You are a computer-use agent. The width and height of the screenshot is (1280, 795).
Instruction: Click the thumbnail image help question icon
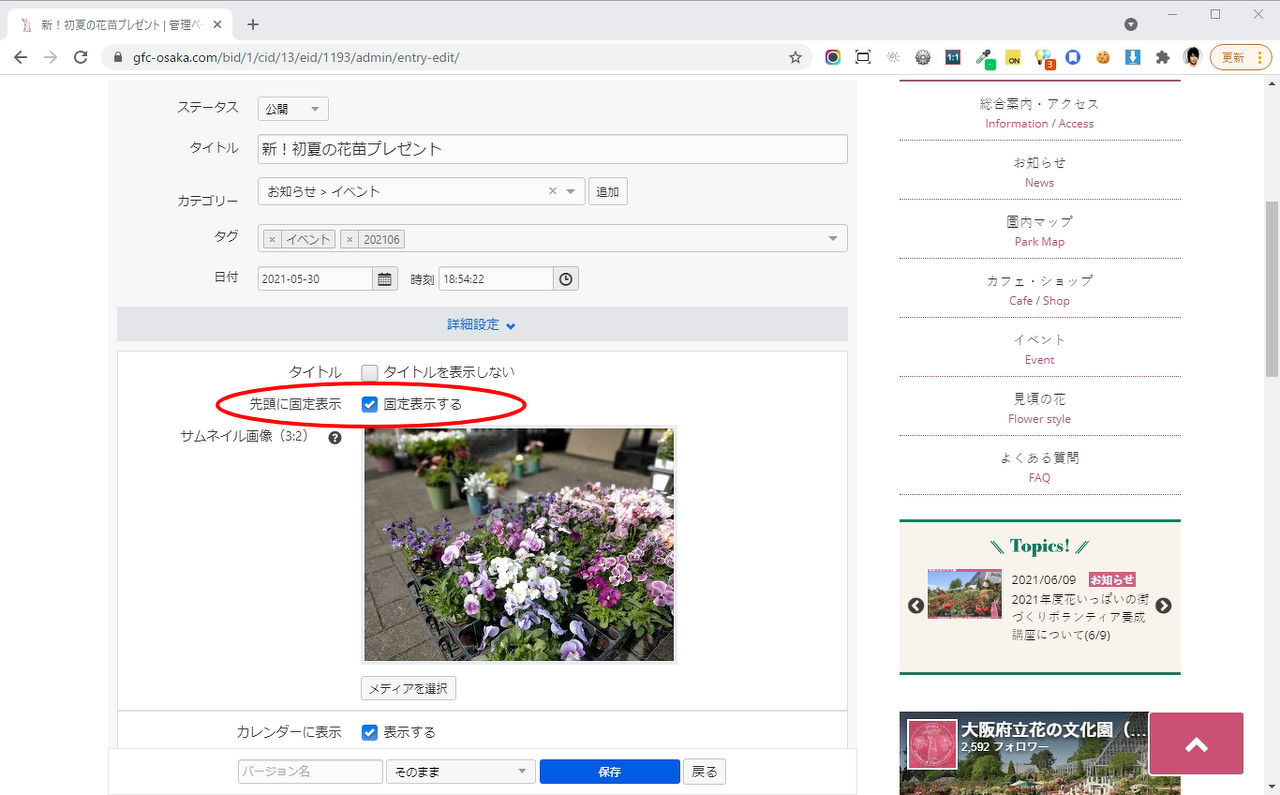[335, 437]
